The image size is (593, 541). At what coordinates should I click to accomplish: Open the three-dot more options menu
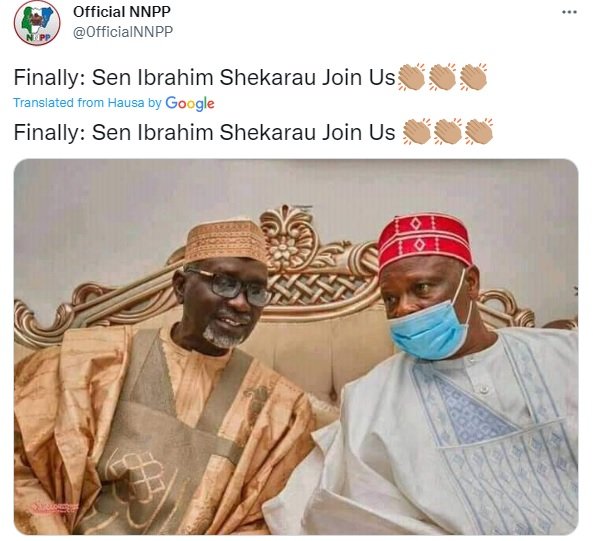pyautogui.click(x=569, y=12)
